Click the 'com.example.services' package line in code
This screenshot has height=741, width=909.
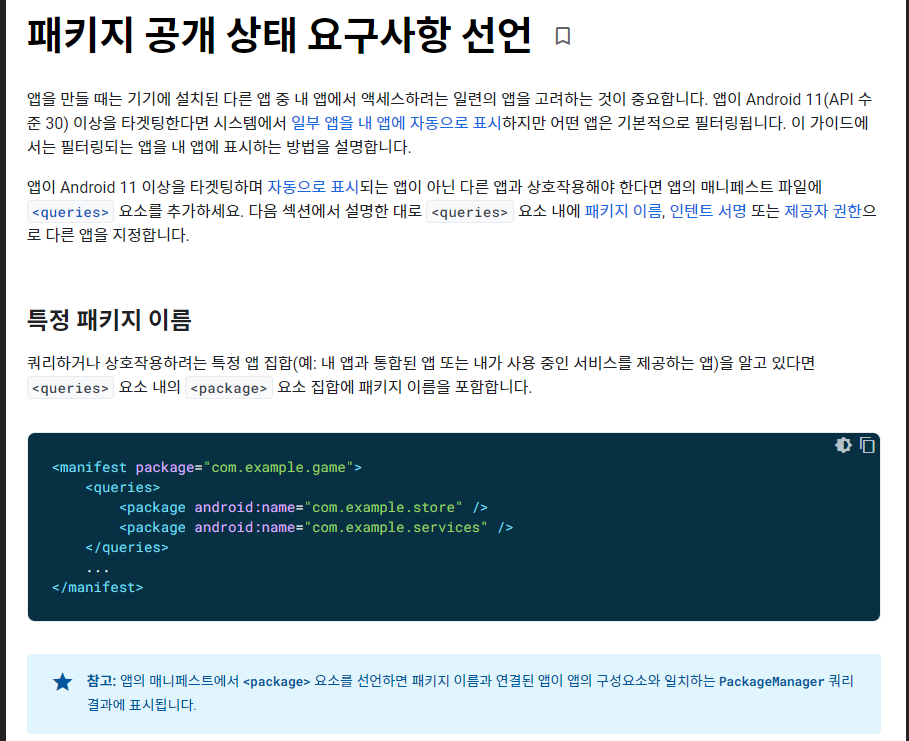point(316,527)
